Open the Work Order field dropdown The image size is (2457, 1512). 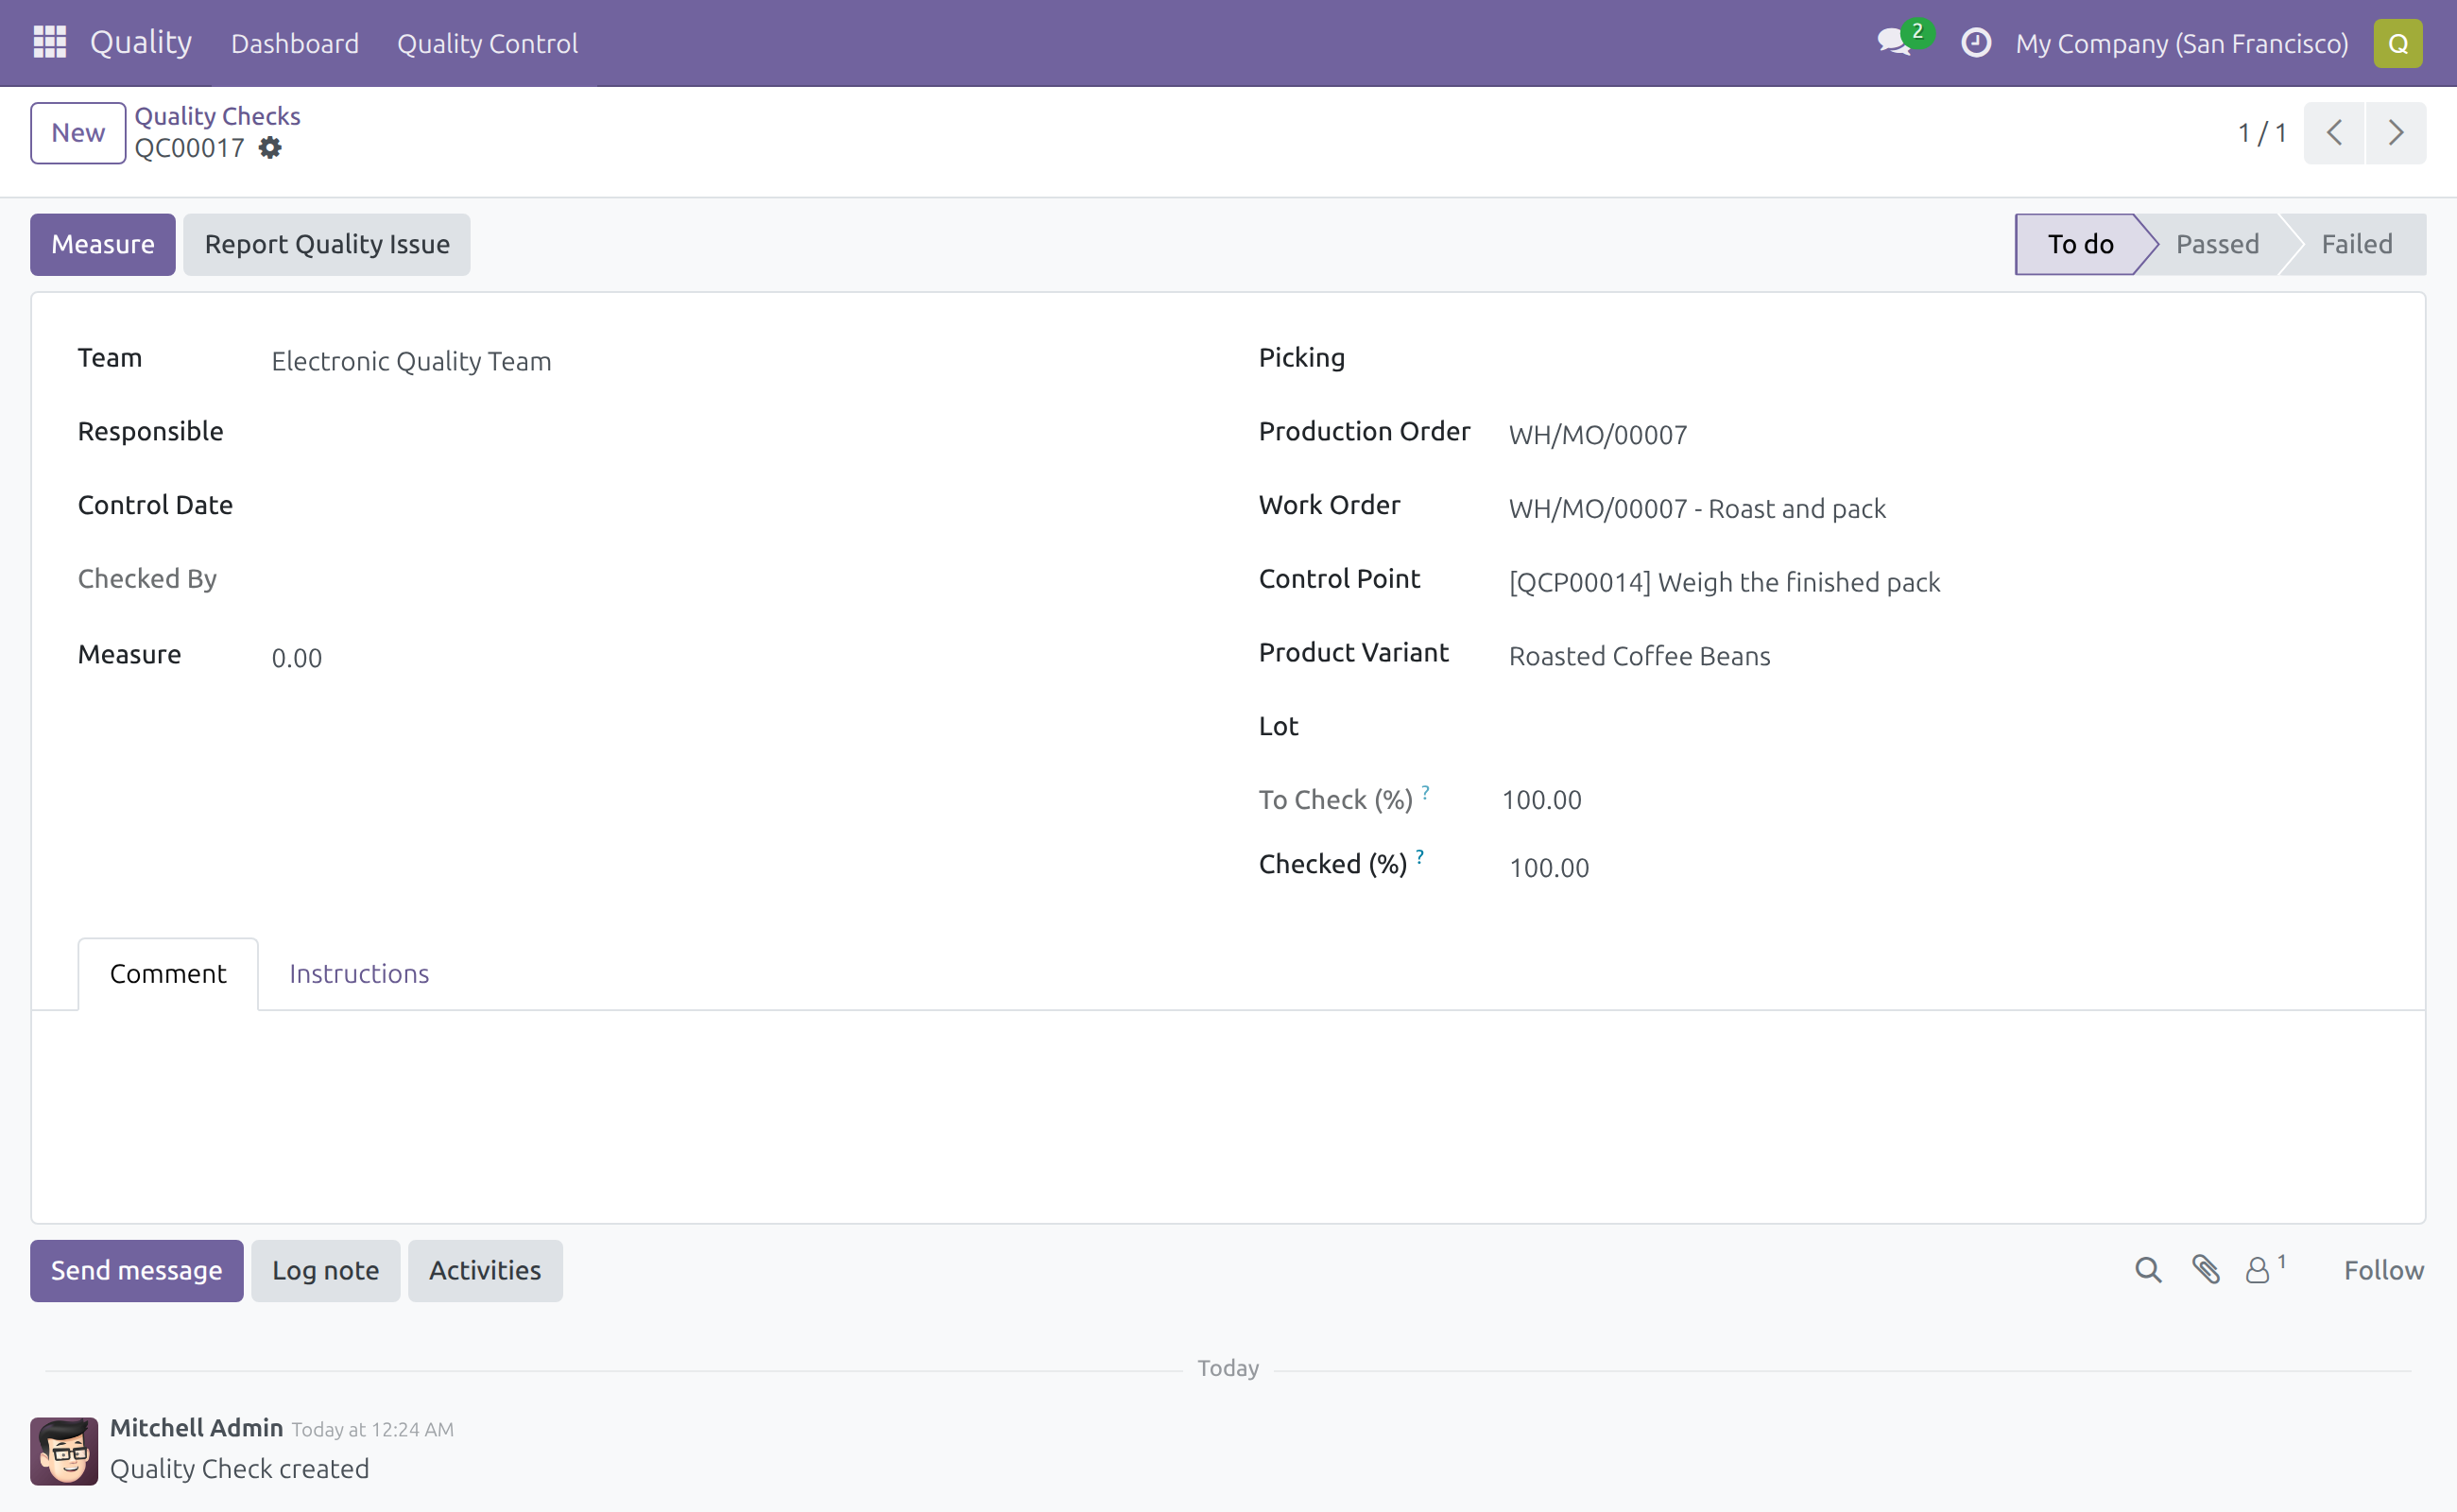pos(1942,509)
